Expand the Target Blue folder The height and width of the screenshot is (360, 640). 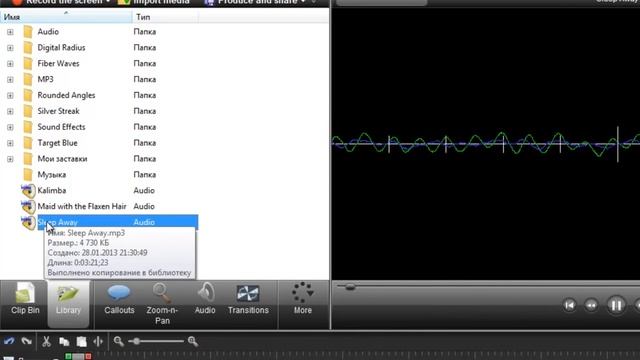click(x=10, y=143)
